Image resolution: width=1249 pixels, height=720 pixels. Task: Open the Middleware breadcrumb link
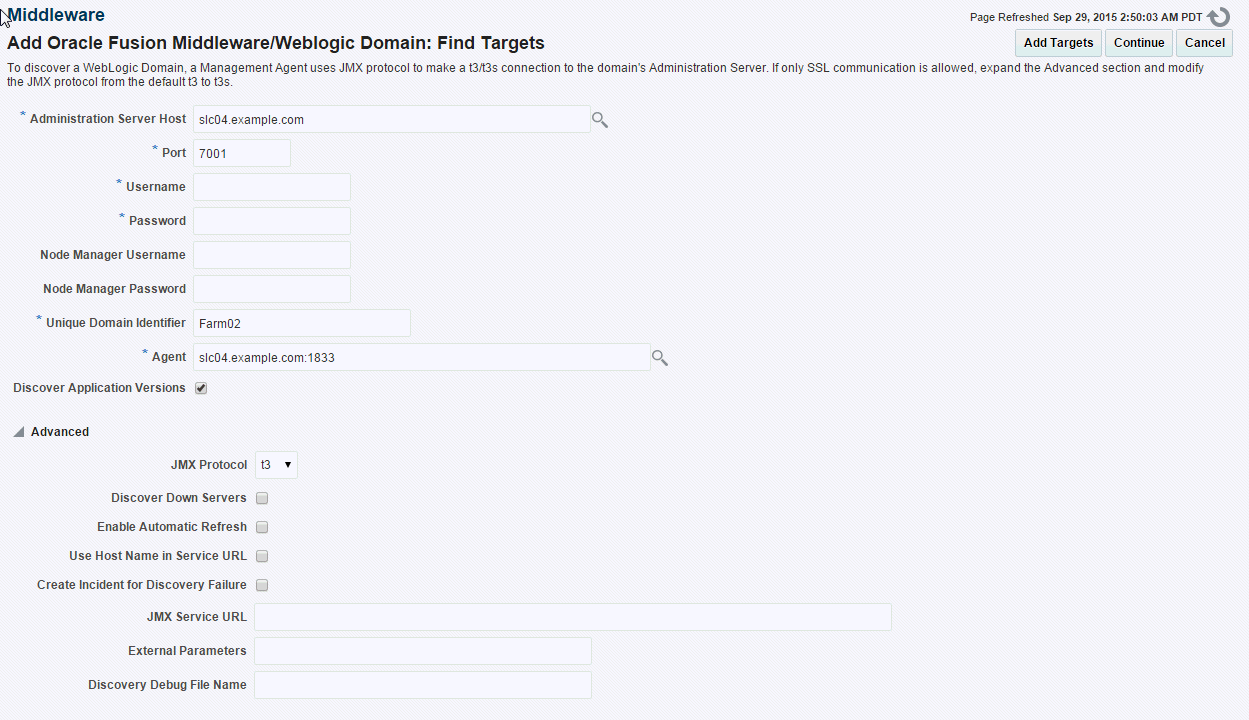[x=56, y=15]
